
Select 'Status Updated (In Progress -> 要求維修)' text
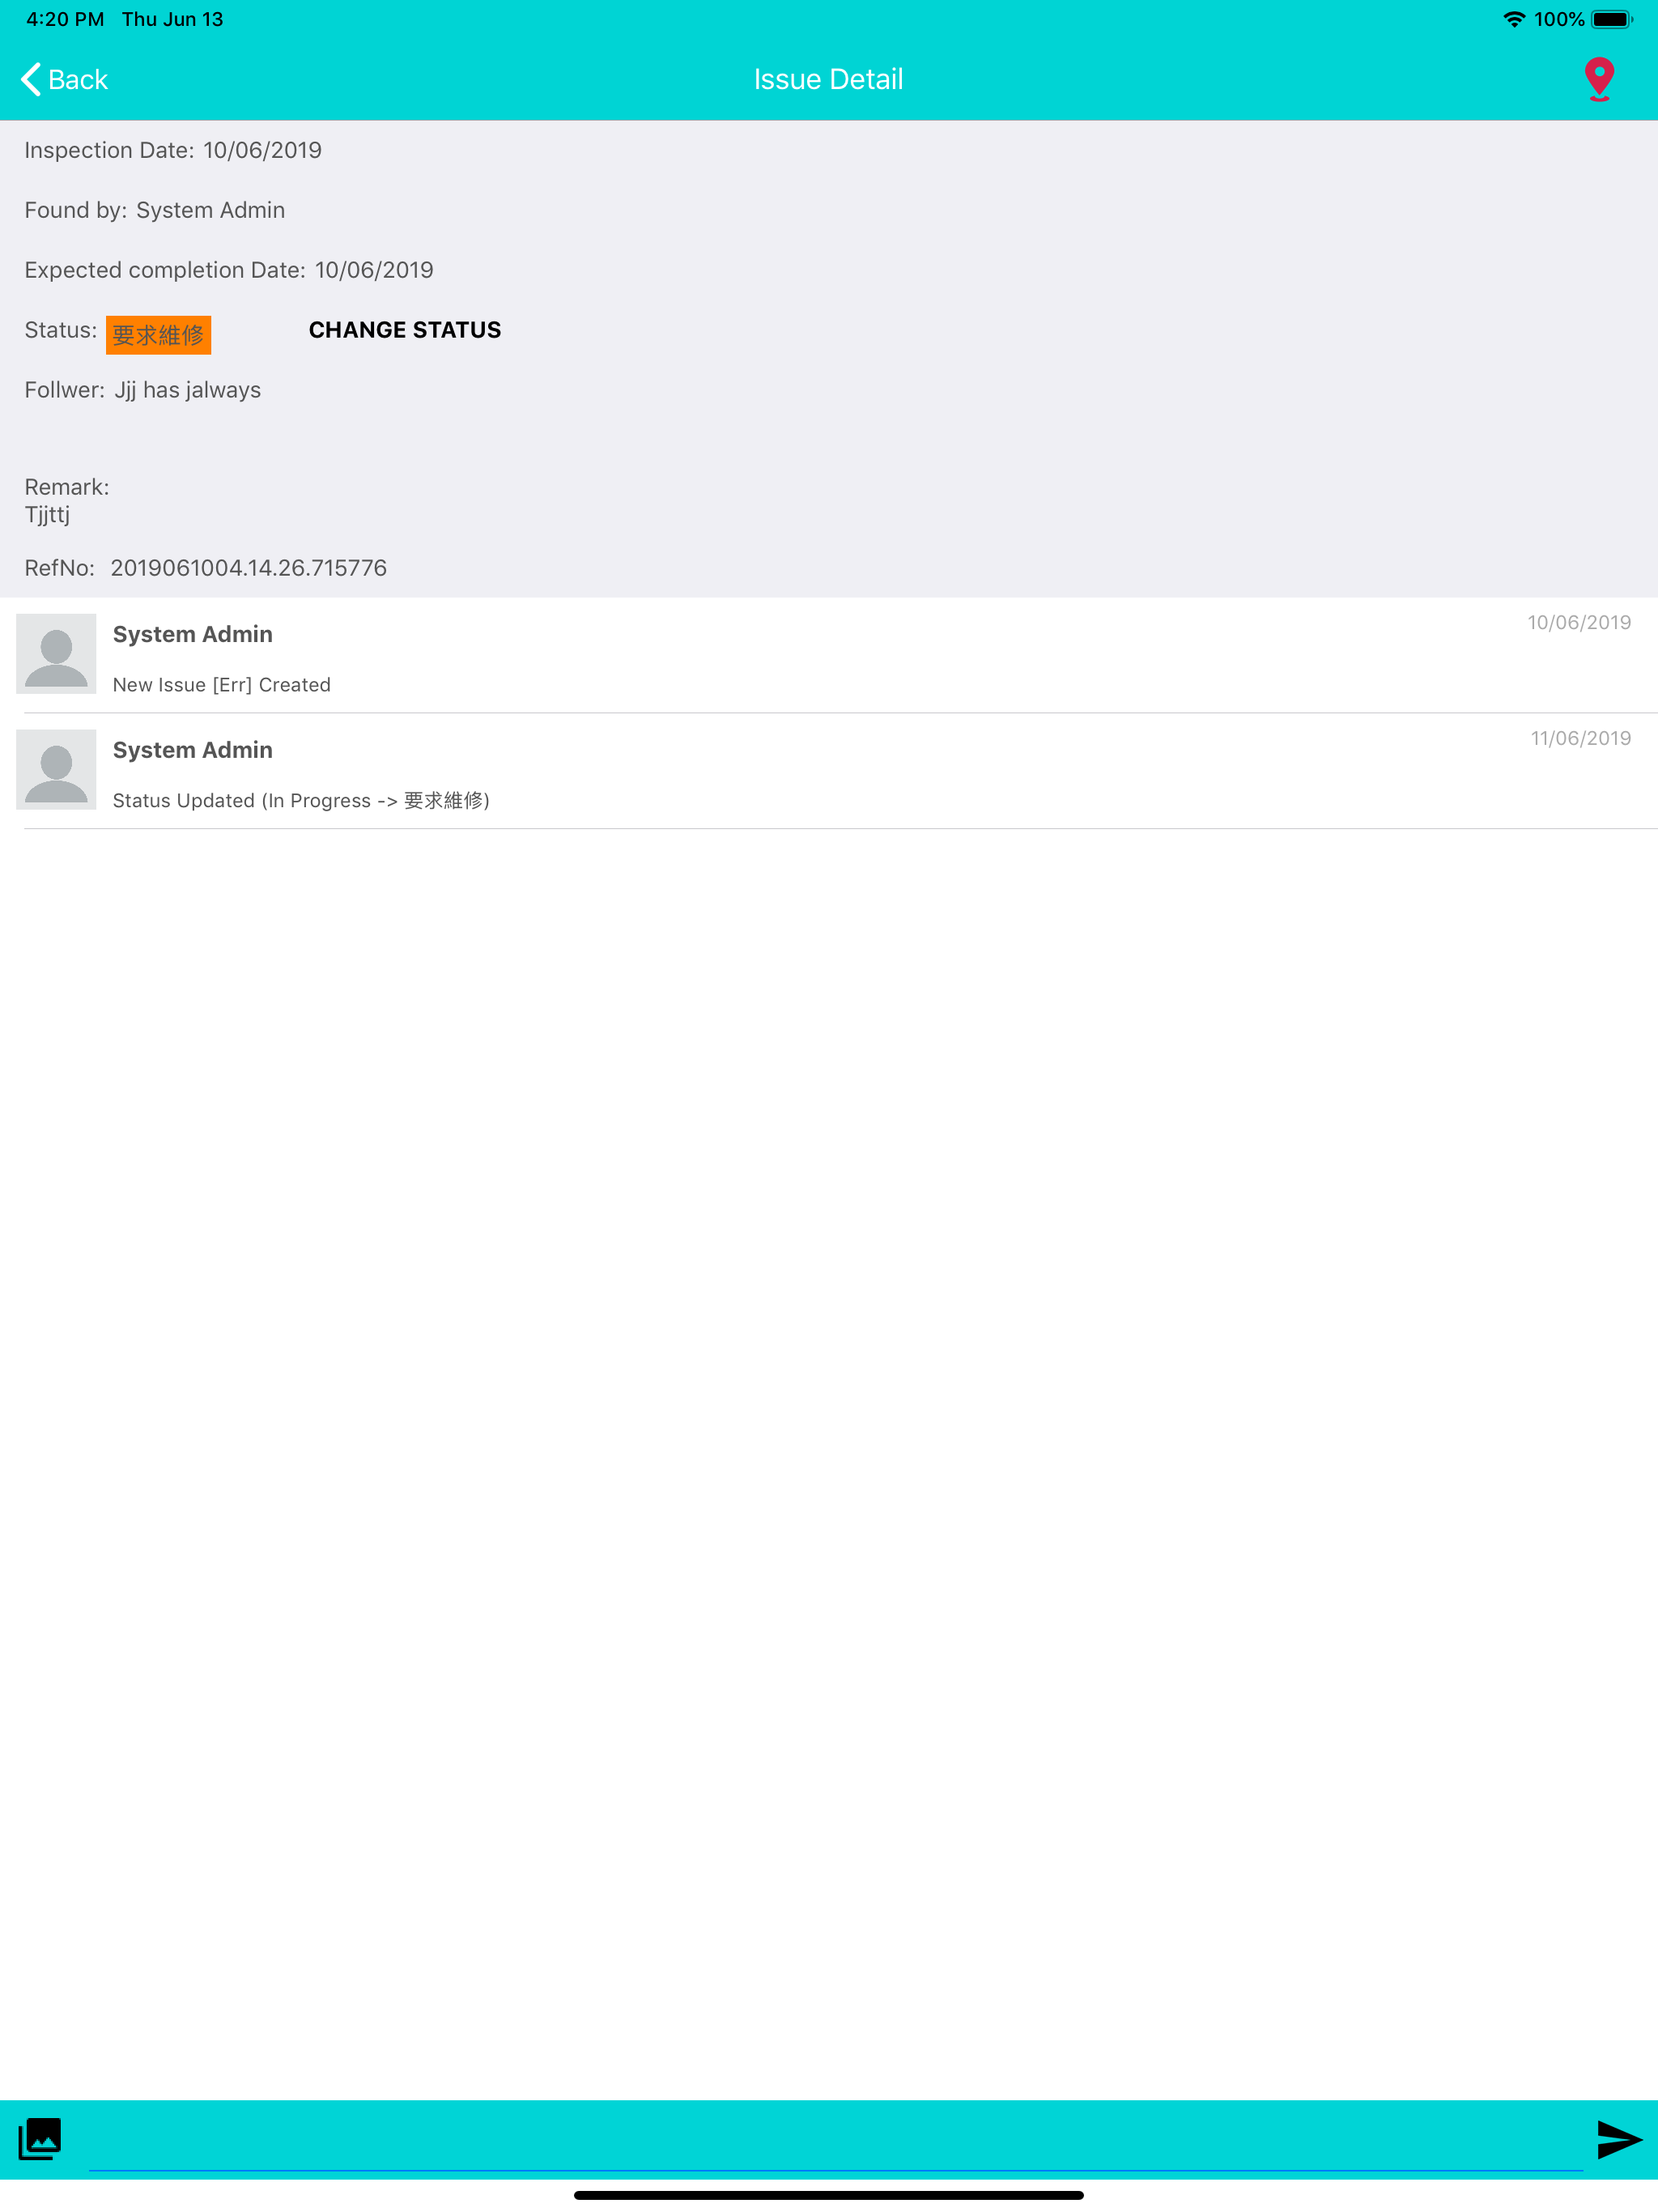tap(301, 801)
